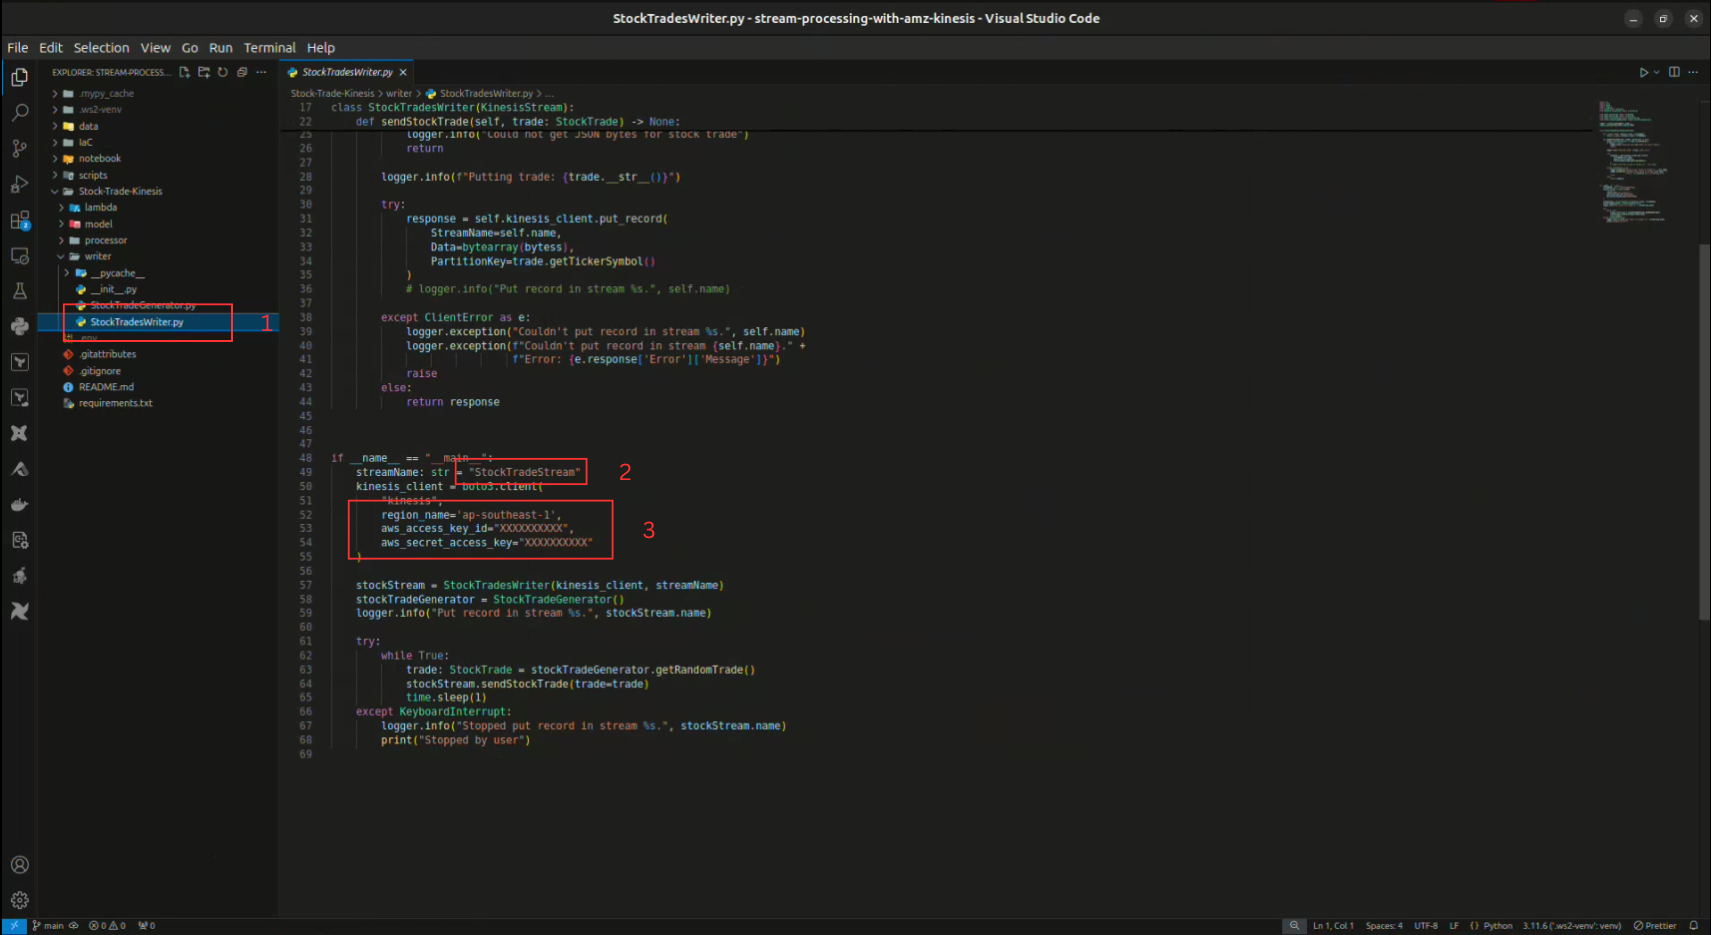Viewport: 1715px width, 935px height.
Task: Open the Source Control view
Action: click(x=20, y=149)
